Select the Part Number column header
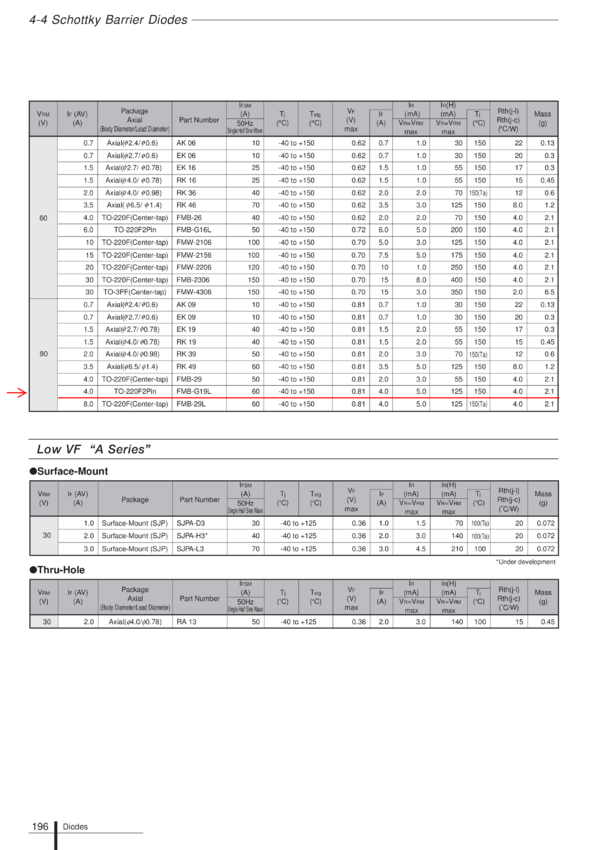 tap(199, 120)
